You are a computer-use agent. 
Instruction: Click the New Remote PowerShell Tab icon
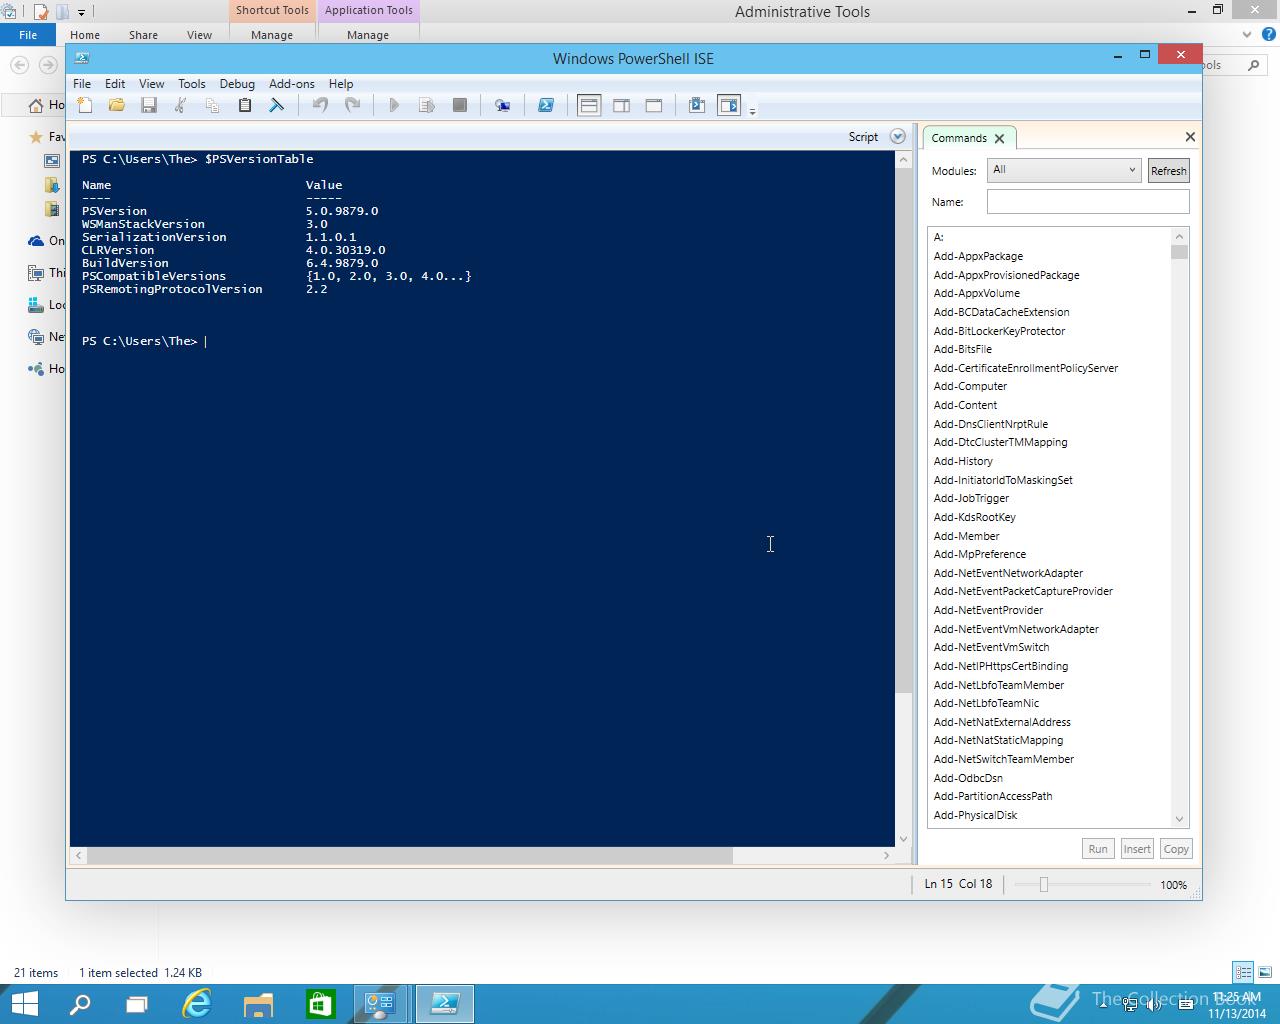(502, 105)
